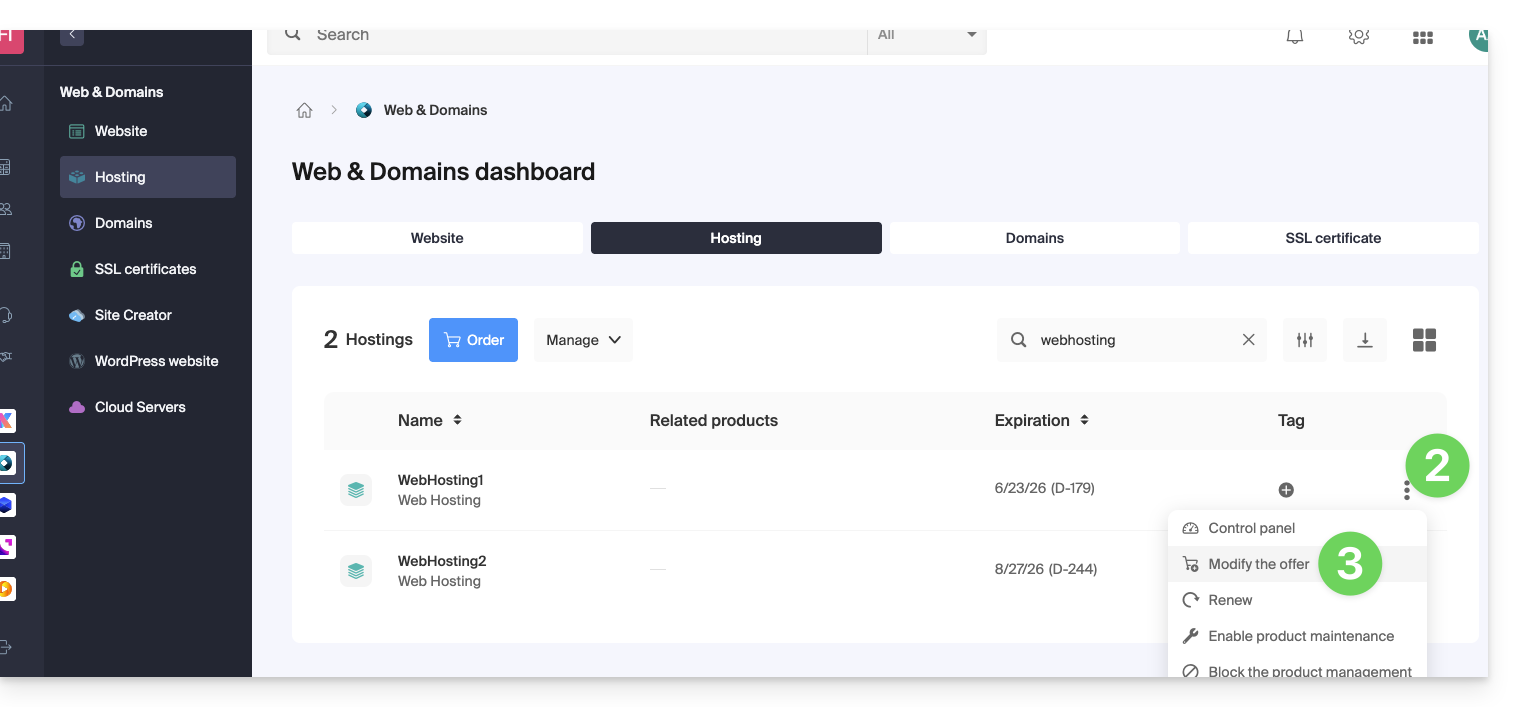The height and width of the screenshot is (707, 1518).
Task: Add a tag to WebHosting1
Action: [x=1286, y=490]
